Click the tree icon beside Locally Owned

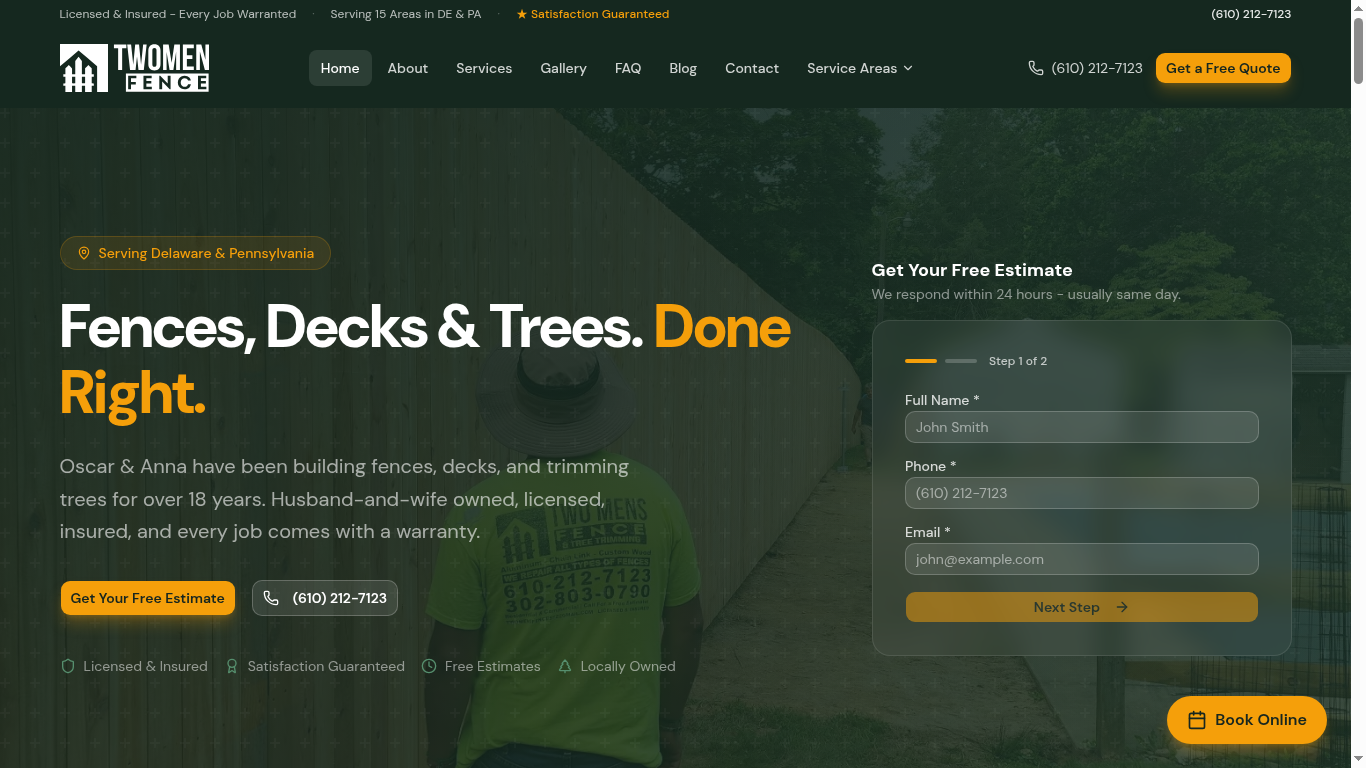(565, 666)
